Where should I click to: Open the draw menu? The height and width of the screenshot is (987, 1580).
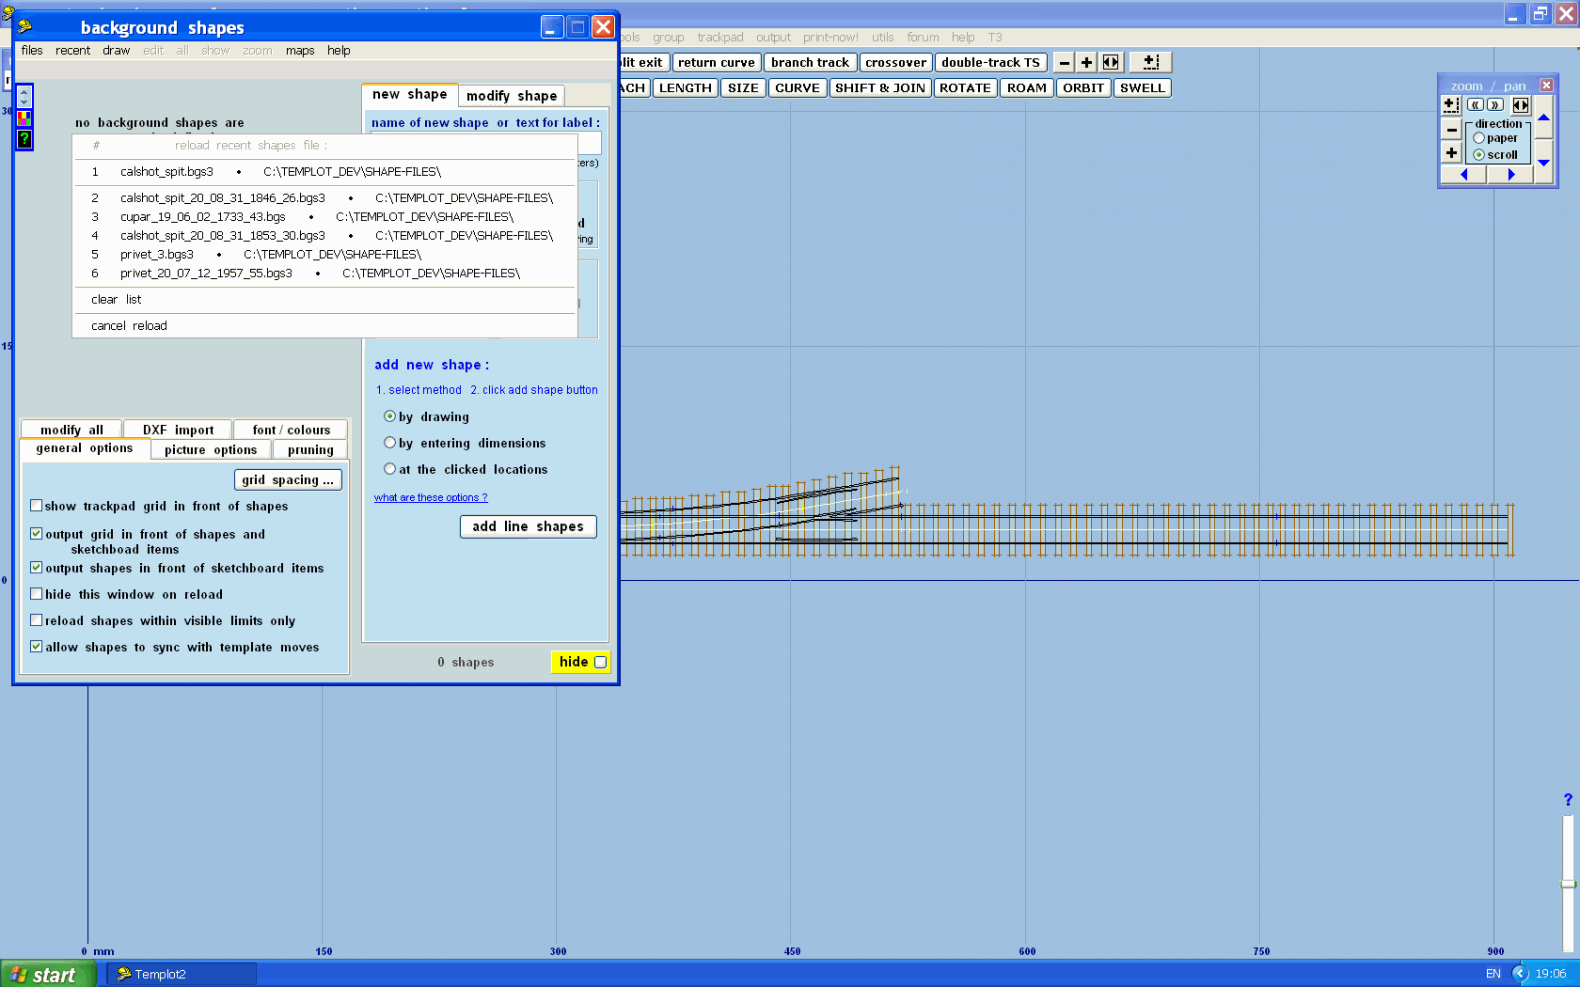[x=116, y=50]
